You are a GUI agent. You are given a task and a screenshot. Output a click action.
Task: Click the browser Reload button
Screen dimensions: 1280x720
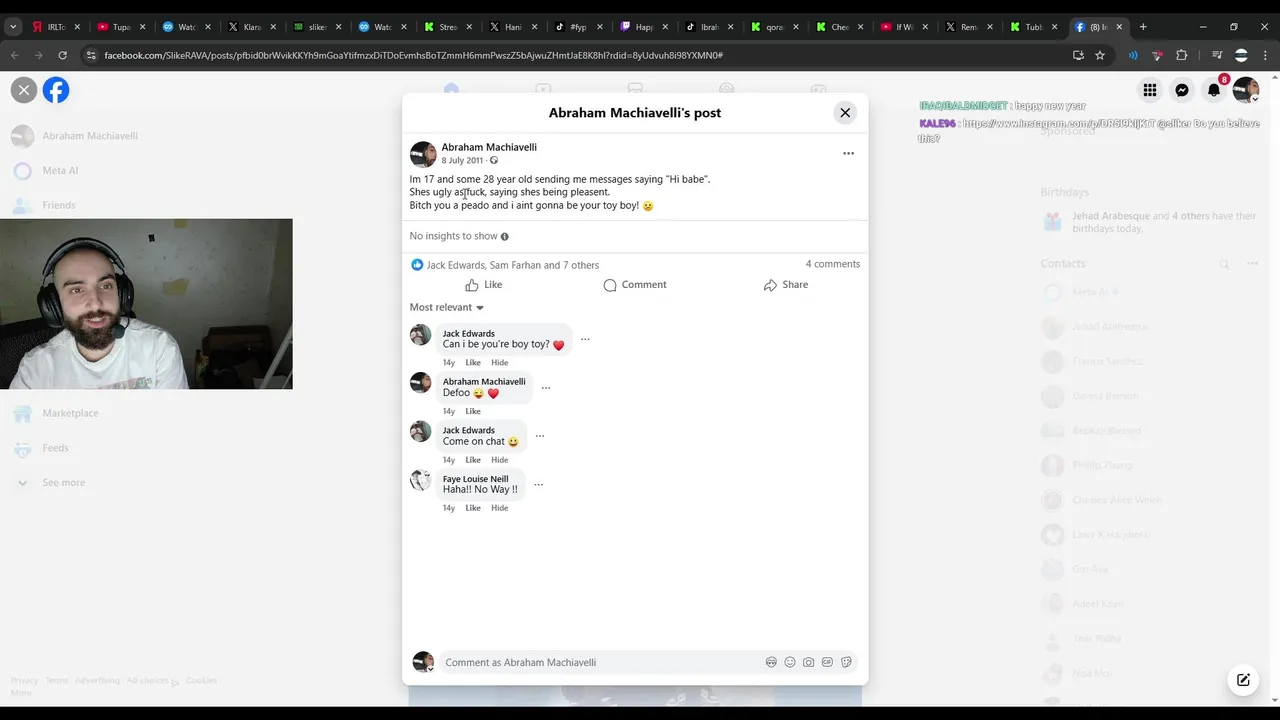coord(62,56)
